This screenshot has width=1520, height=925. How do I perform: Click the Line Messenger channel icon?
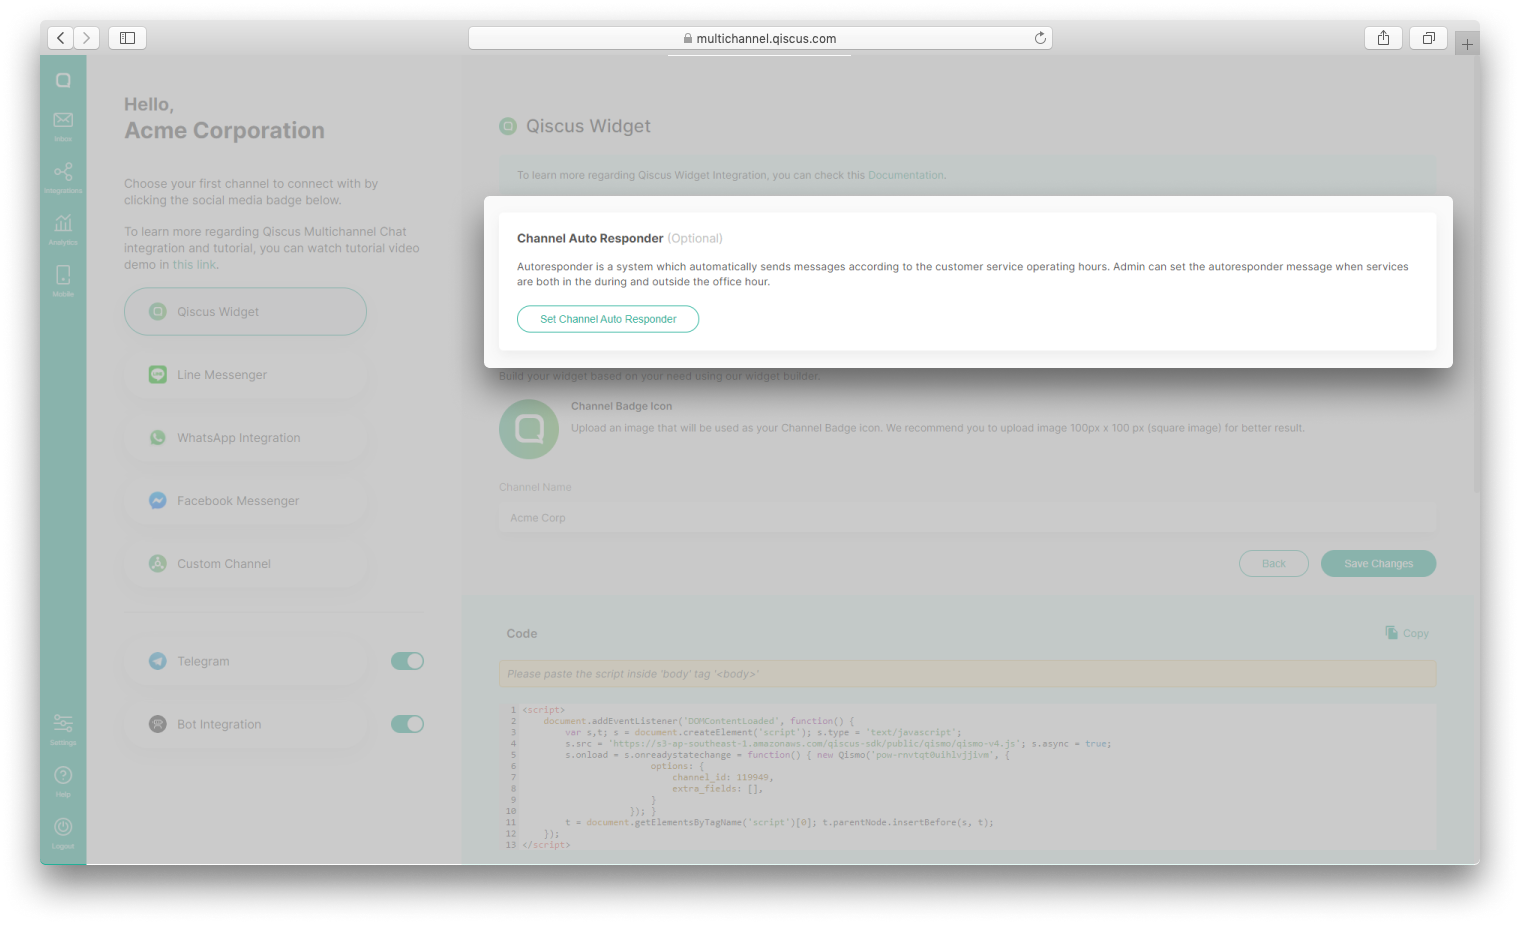tap(158, 374)
